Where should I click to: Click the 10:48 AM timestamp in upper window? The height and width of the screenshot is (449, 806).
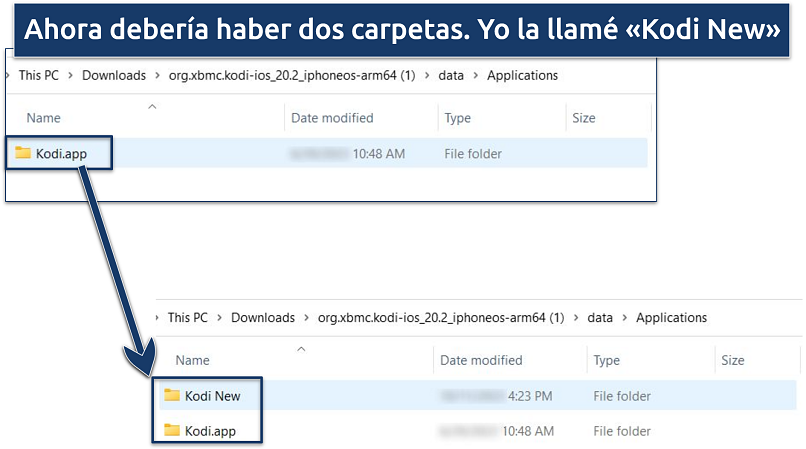pyautogui.click(x=379, y=153)
